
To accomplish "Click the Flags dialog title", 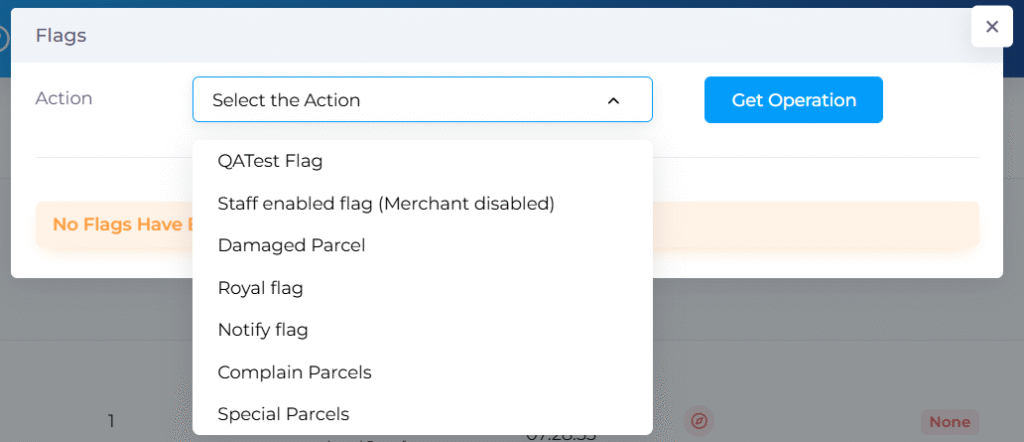I will click(61, 36).
